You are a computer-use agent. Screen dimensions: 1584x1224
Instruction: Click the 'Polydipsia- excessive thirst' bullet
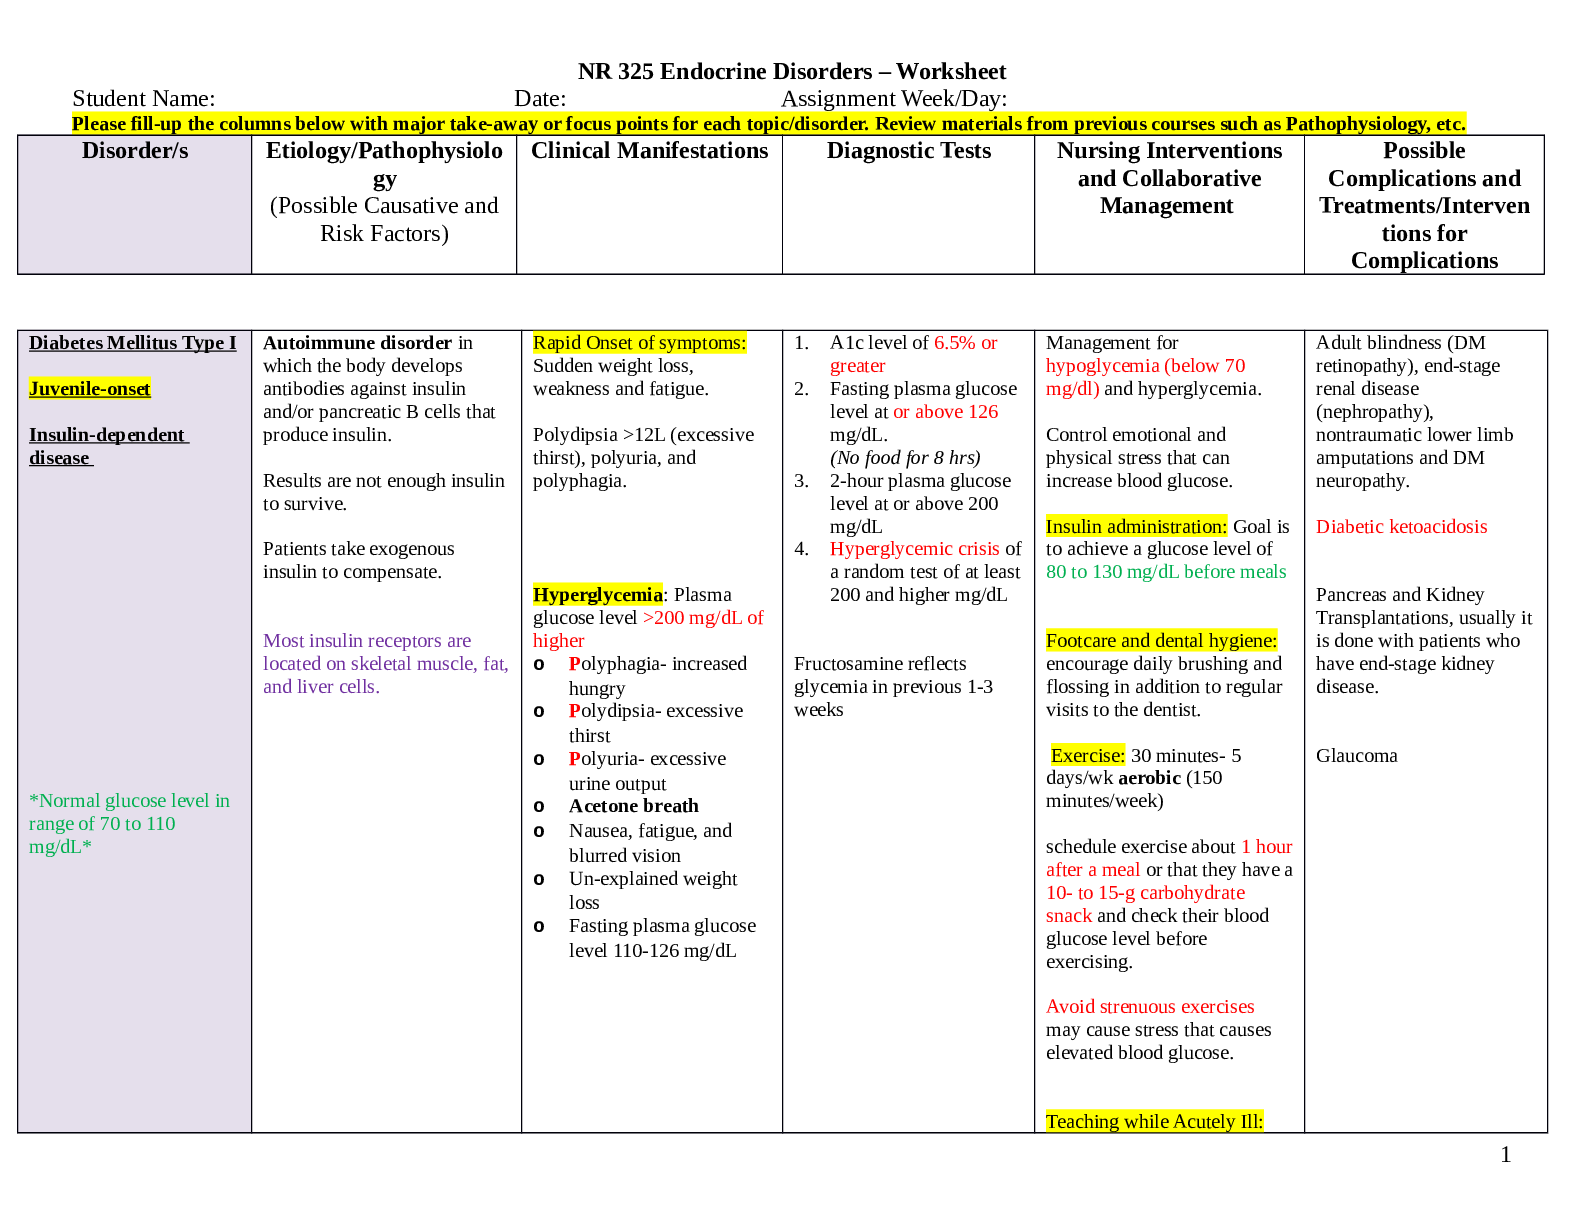click(656, 723)
